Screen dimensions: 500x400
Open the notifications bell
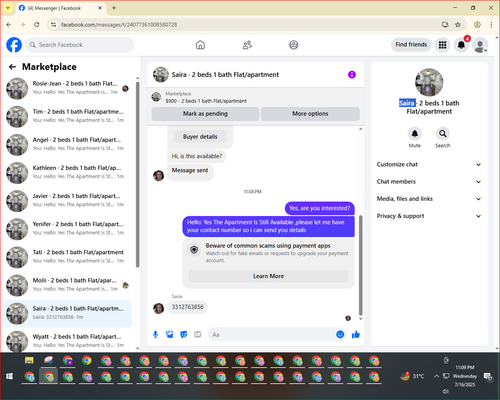[x=461, y=45]
